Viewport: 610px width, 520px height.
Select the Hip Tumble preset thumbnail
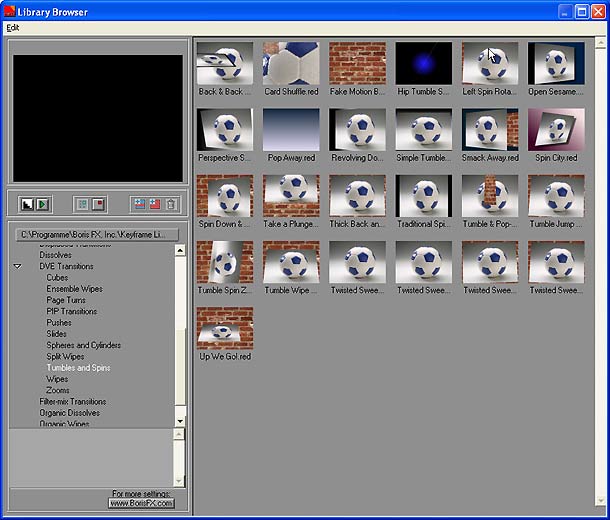click(x=423, y=64)
